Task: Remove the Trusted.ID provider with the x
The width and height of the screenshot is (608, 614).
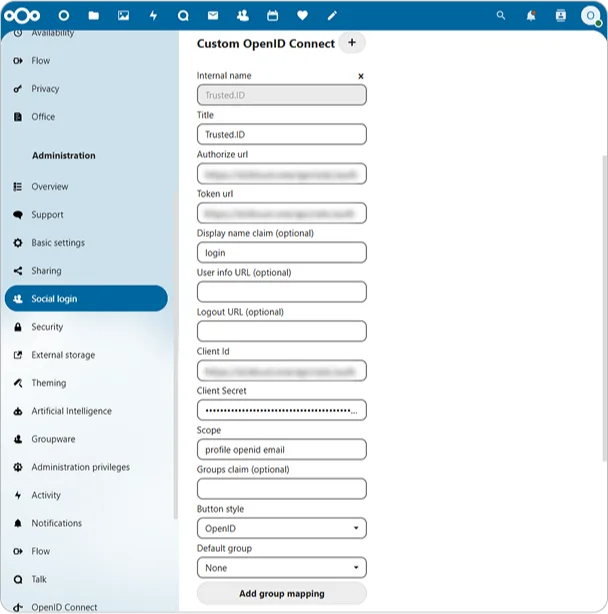Action: click(x=361, y=76)
